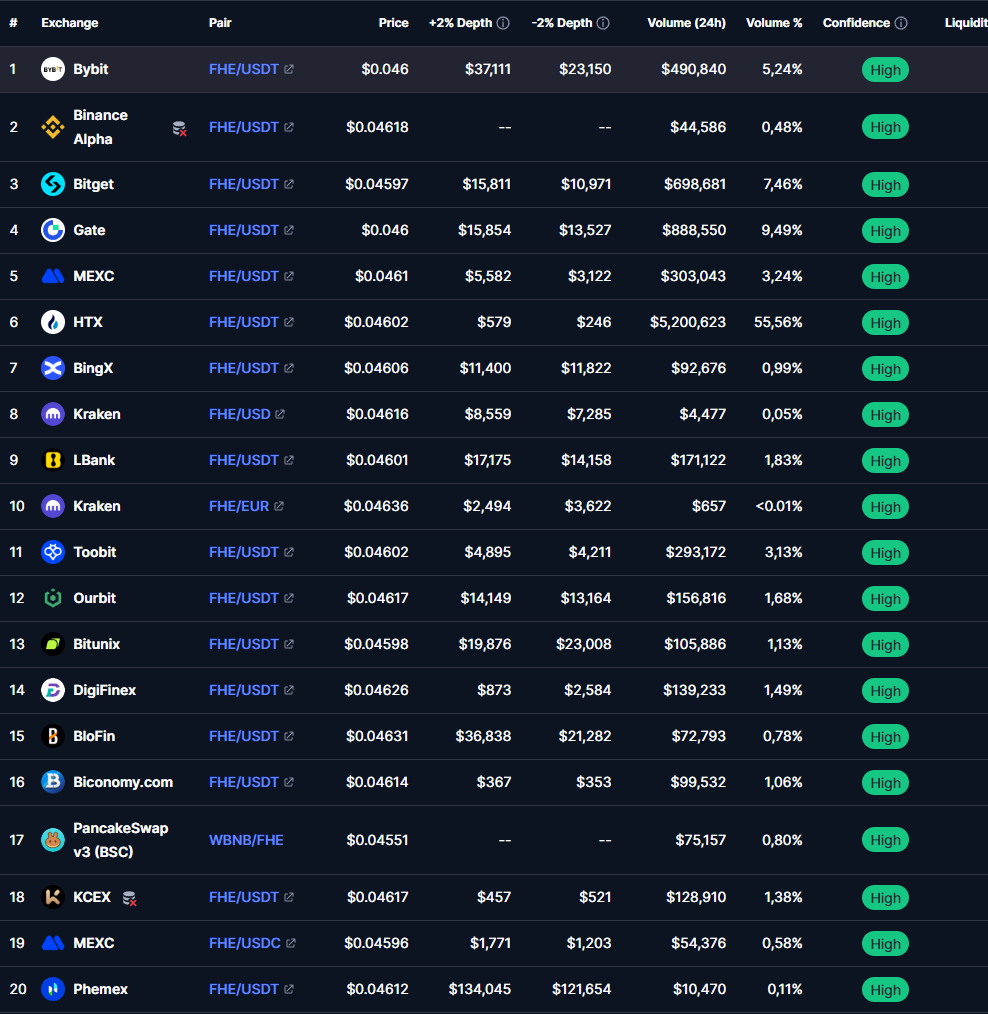
Task: Click the Bybit exchange logo icon
Action: click(x=52, y=69)
